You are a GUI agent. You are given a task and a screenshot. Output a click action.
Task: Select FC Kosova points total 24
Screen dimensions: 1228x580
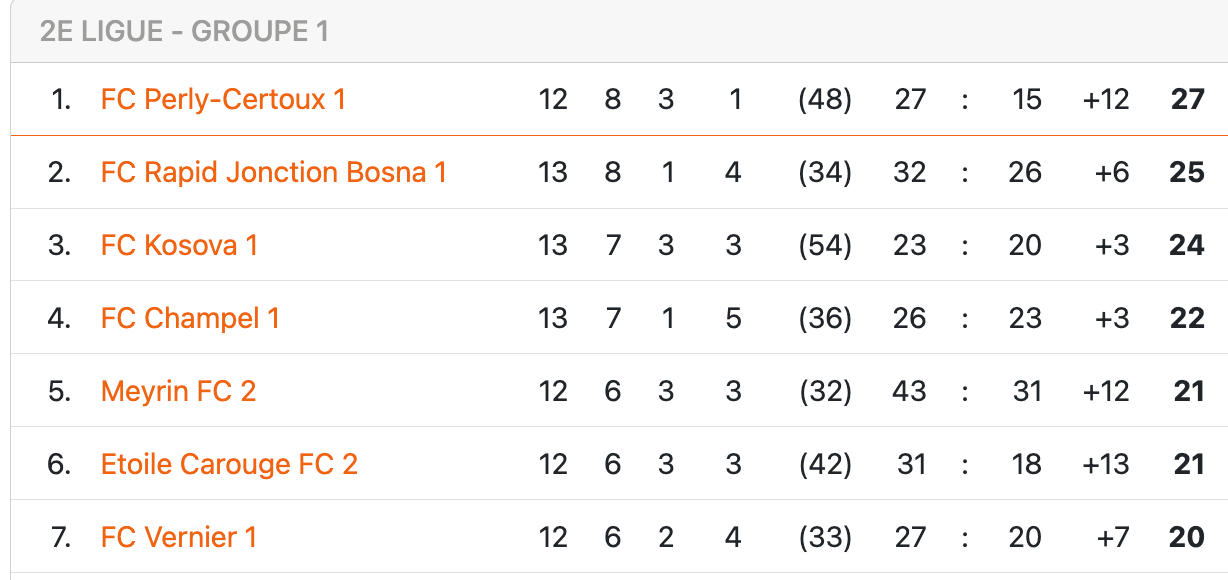click(1187, 245)
